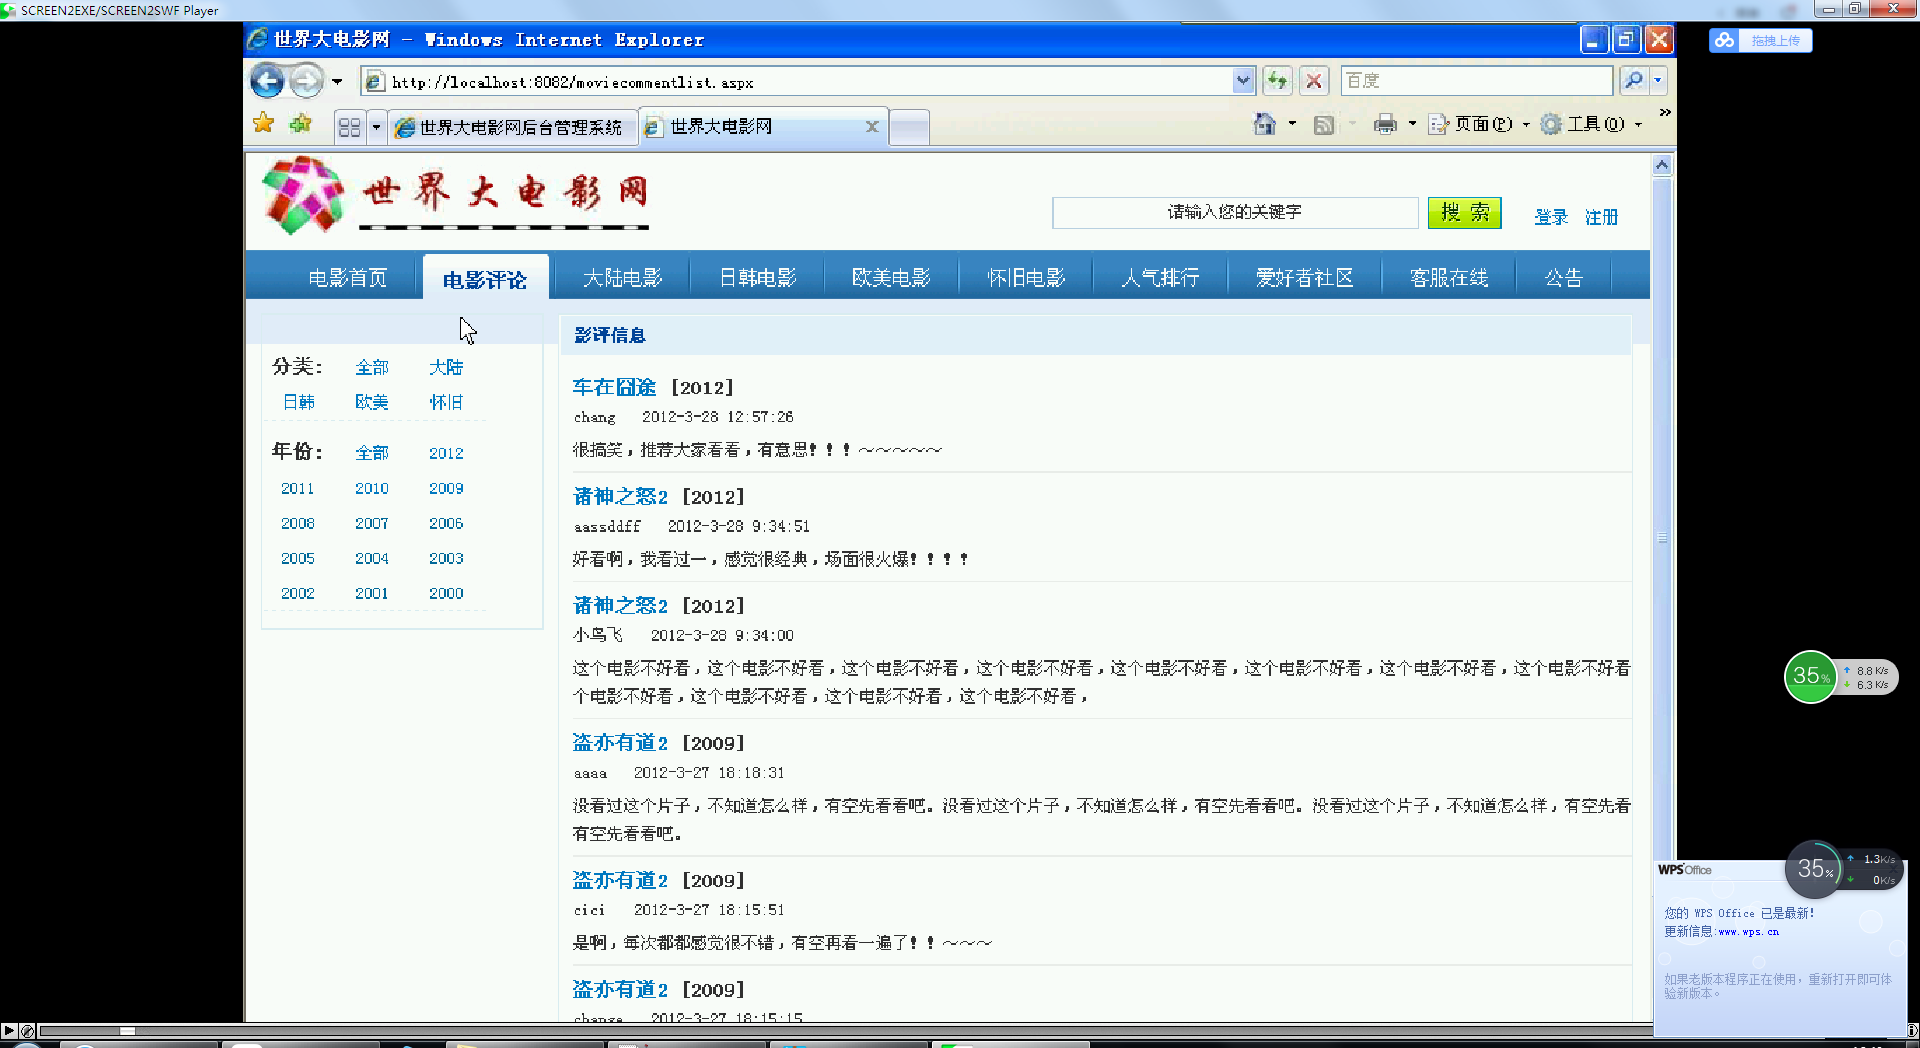Click the 拖拽上传 cloud upload button
The height and width of the screenshot is (1048, 1920).
[1761, 40]
